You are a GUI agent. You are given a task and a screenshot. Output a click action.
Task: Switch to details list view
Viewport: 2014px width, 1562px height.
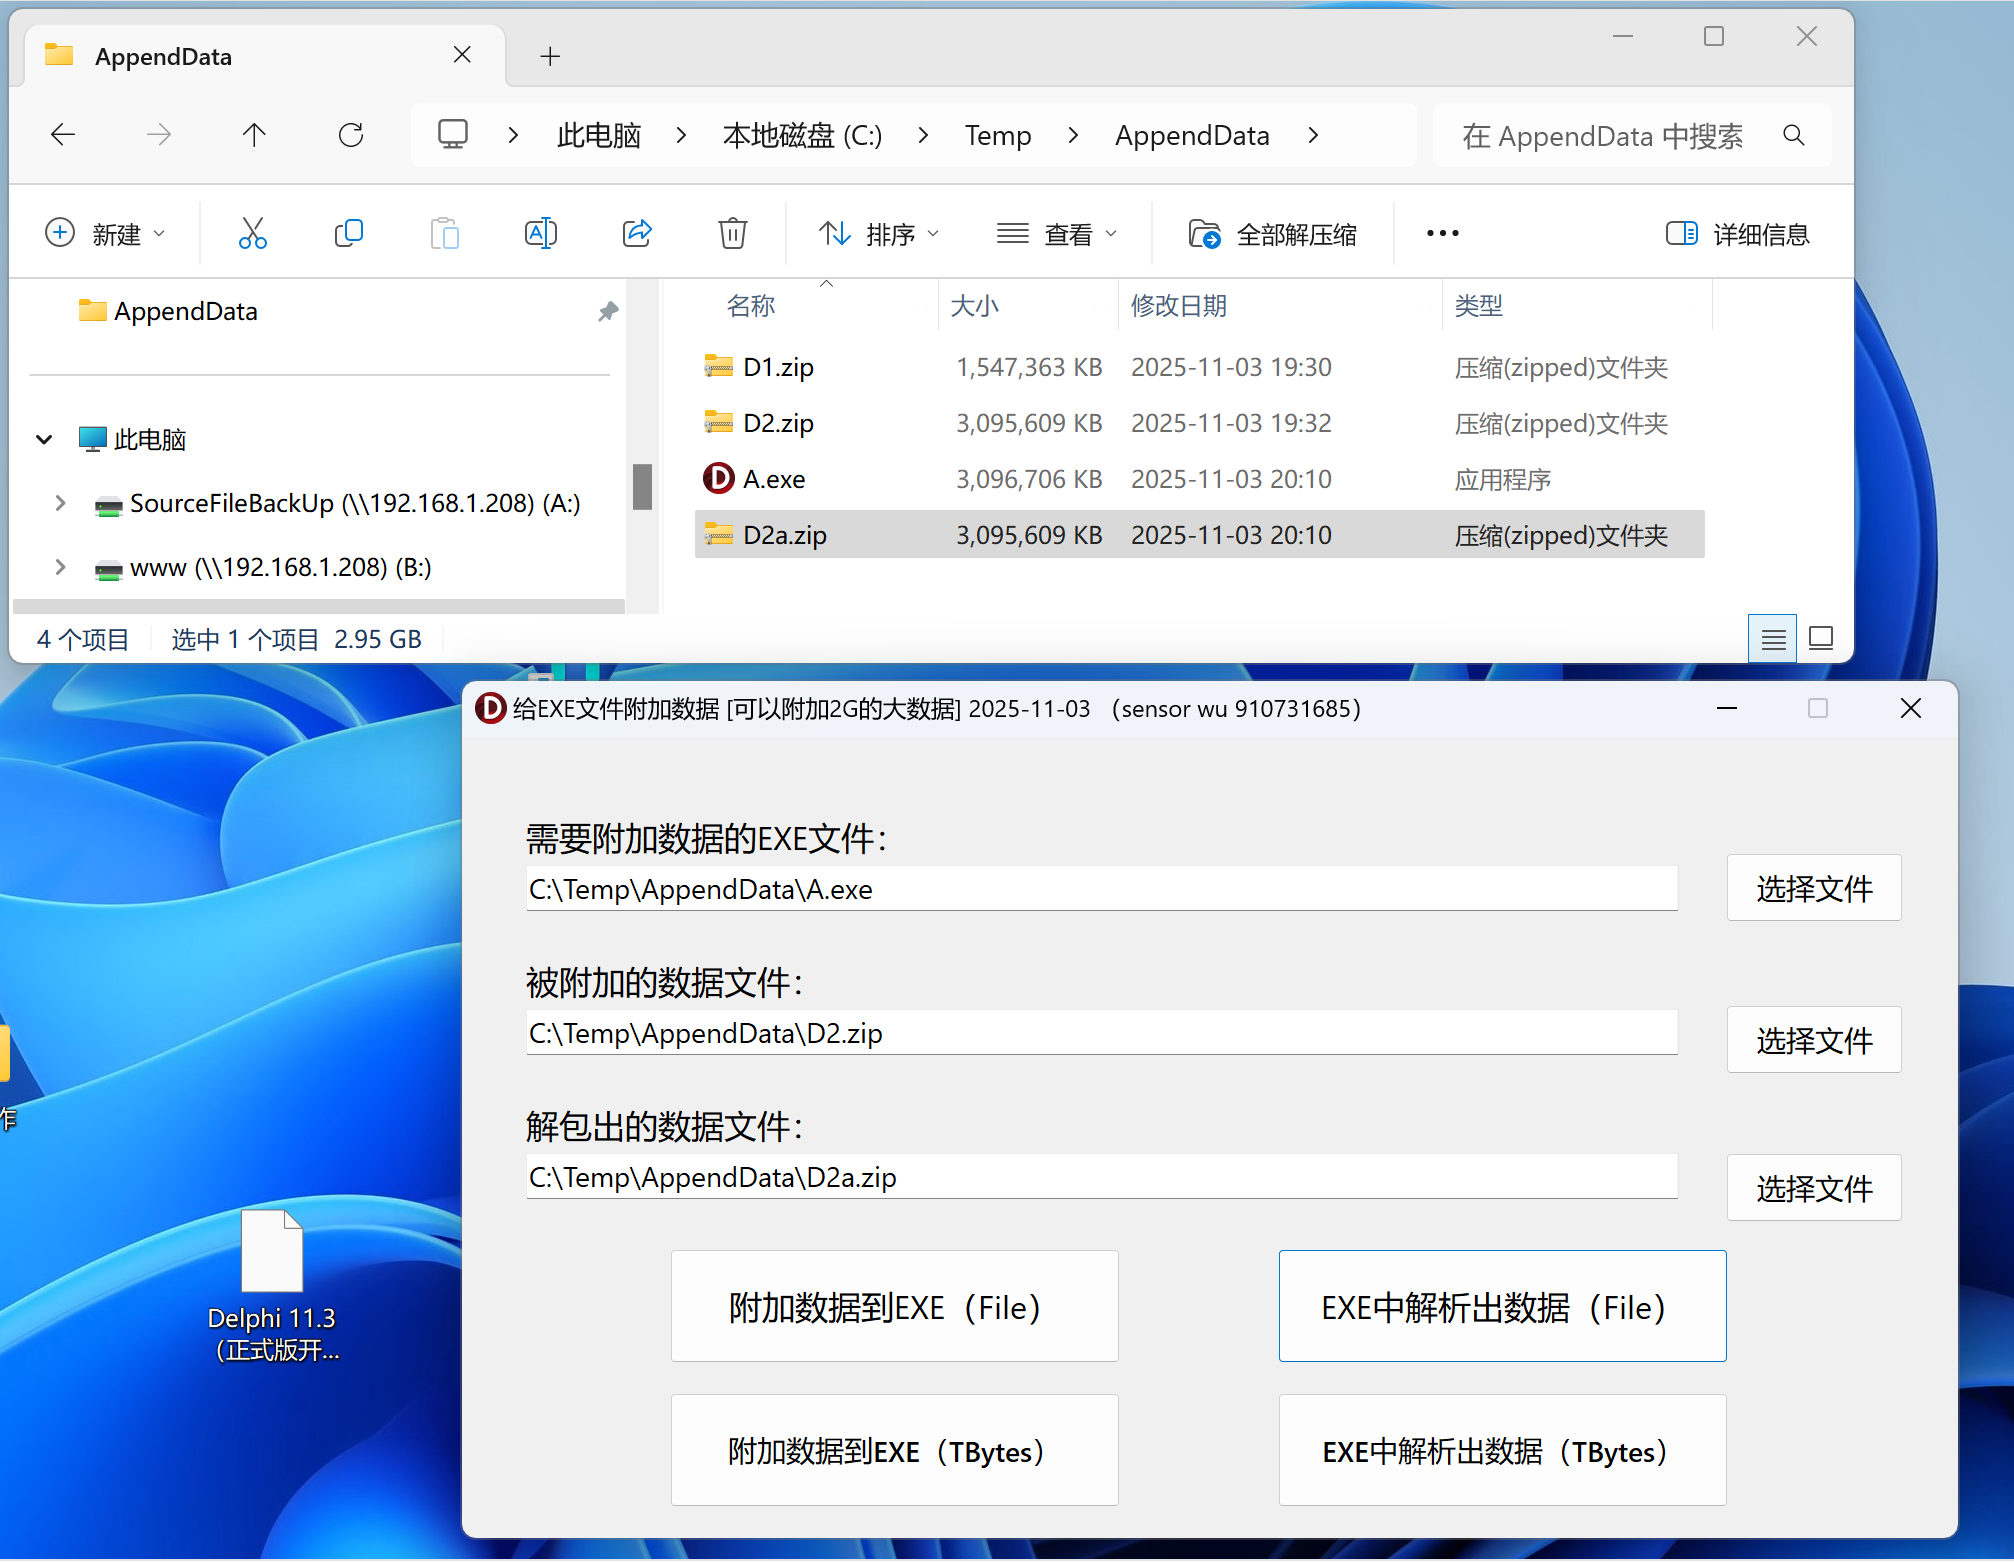pyautogui.click(x=1773, y=638)
